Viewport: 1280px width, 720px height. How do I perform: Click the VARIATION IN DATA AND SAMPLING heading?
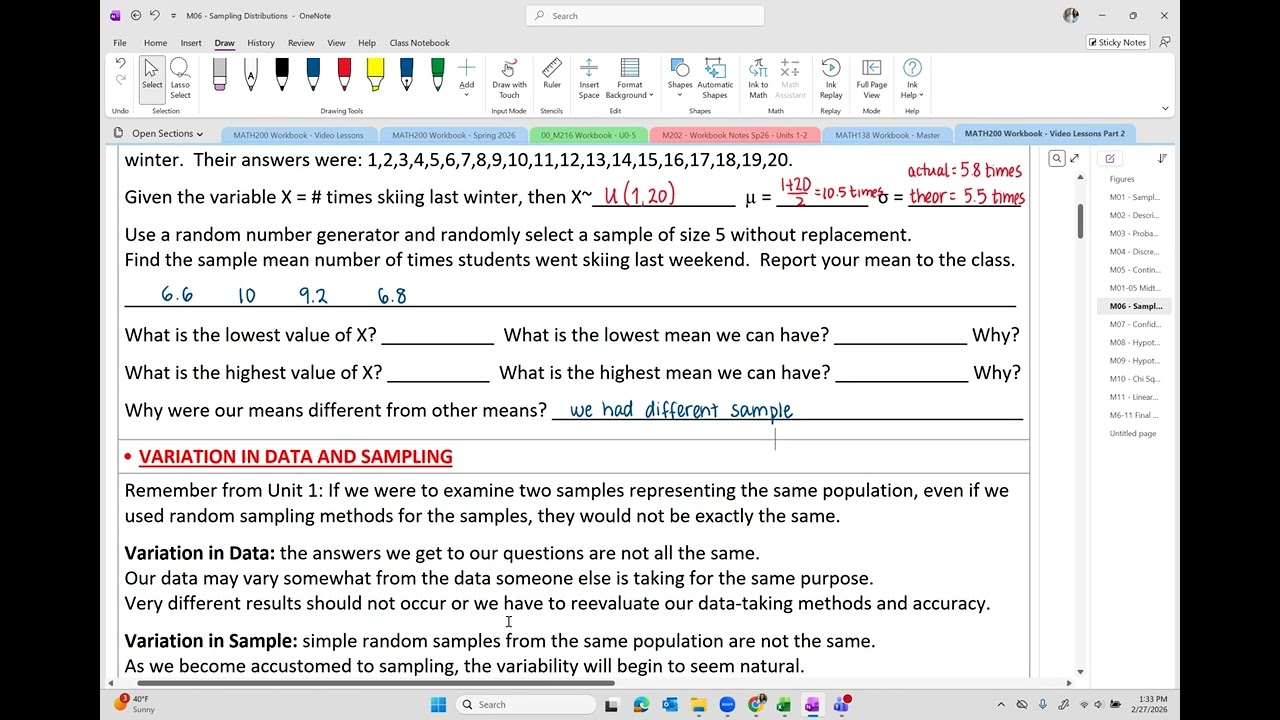tap(295, 457)
